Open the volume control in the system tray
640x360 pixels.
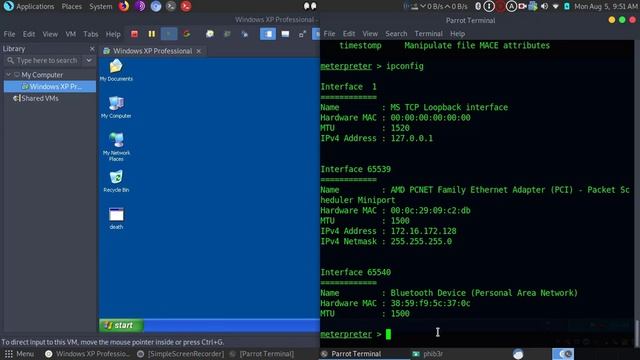coord(544,6)
